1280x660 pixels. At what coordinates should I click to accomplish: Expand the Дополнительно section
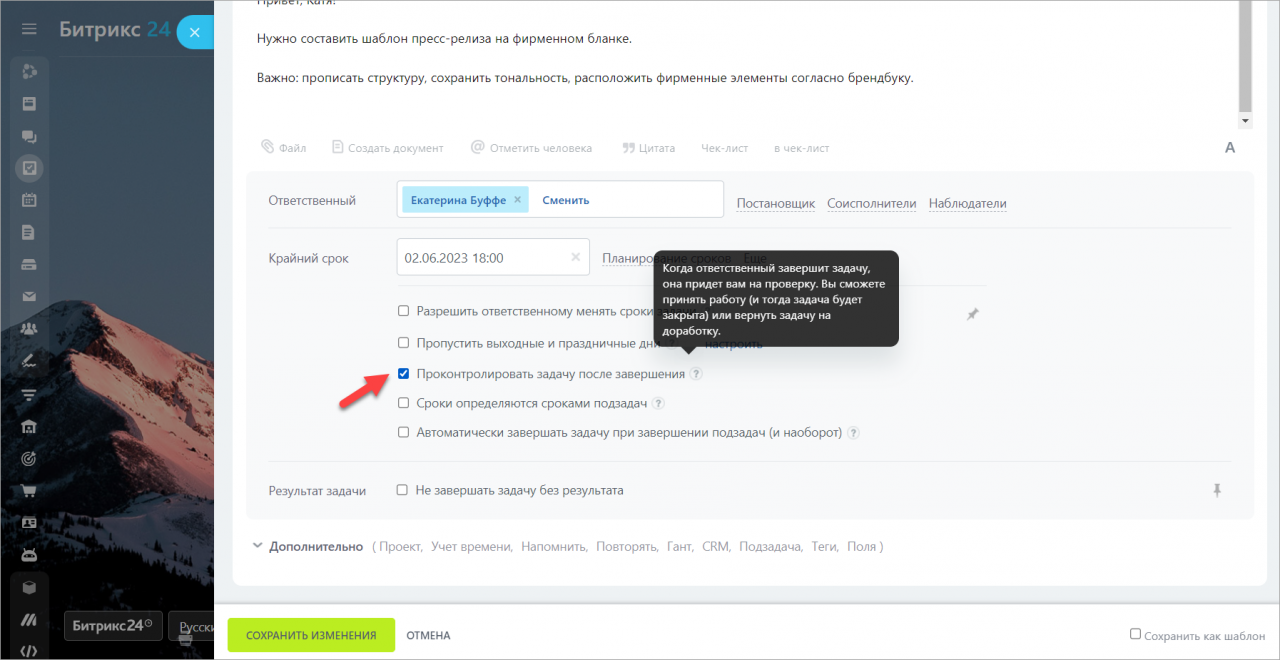[316, 547]
